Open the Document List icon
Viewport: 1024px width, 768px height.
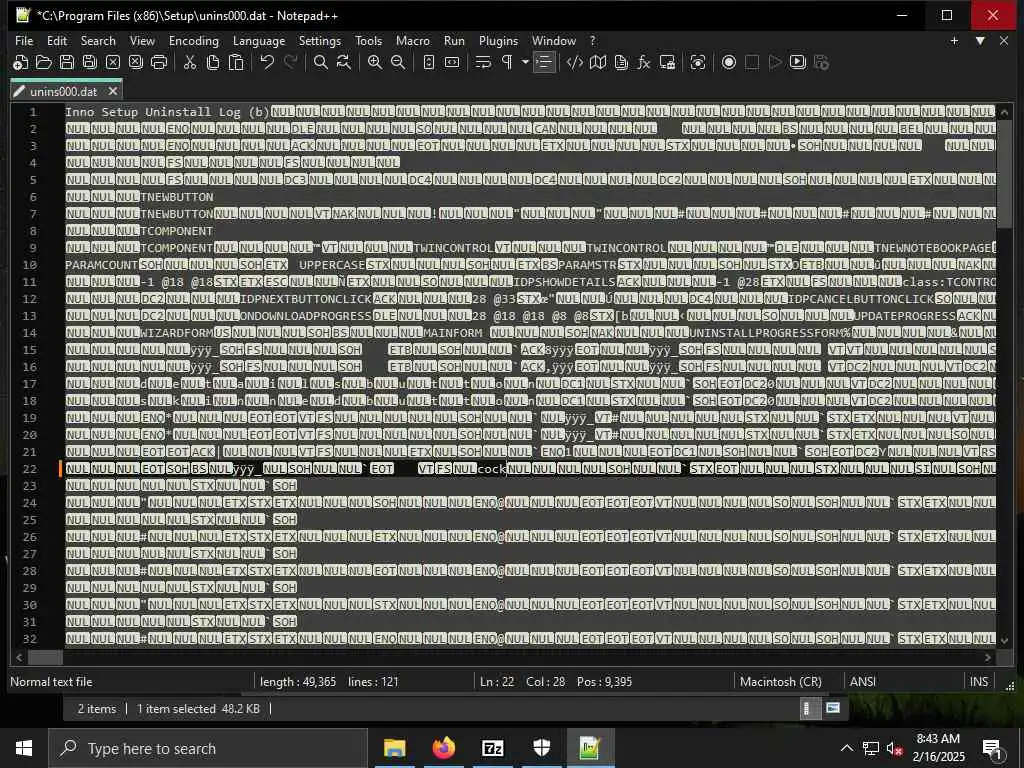pos(621,63)
